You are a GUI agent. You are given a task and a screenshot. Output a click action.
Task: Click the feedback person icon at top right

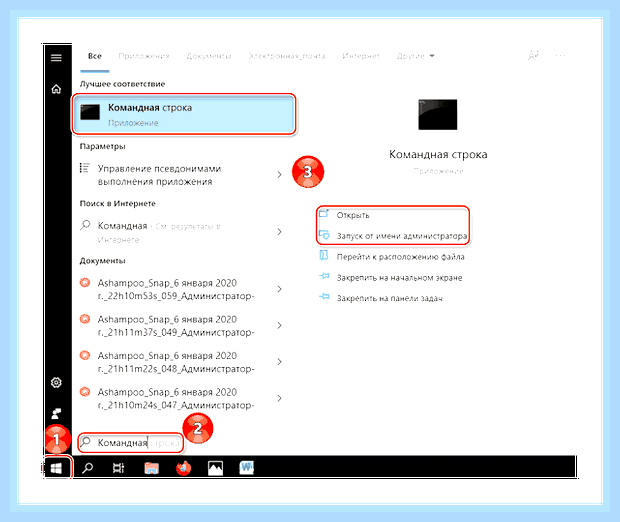(x=533, y=55)
